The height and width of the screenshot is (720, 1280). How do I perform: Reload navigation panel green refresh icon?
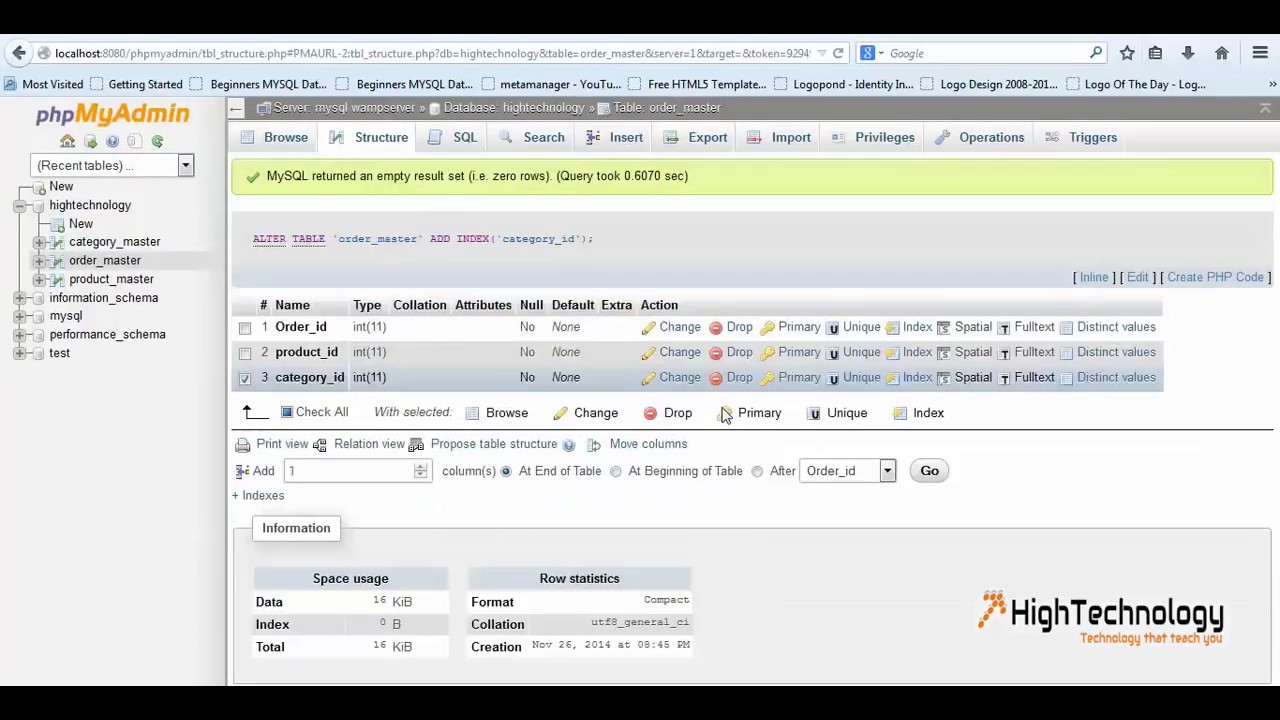(x=157, y=141)
